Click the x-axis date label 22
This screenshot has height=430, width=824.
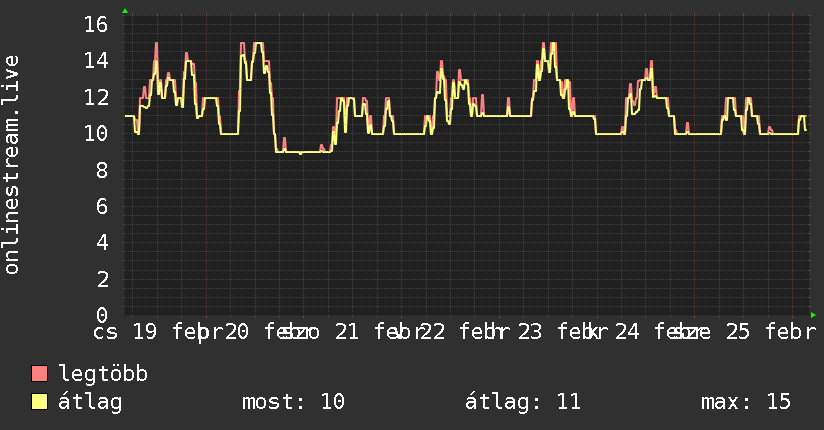pyautogui.click(x=433, y=332)
